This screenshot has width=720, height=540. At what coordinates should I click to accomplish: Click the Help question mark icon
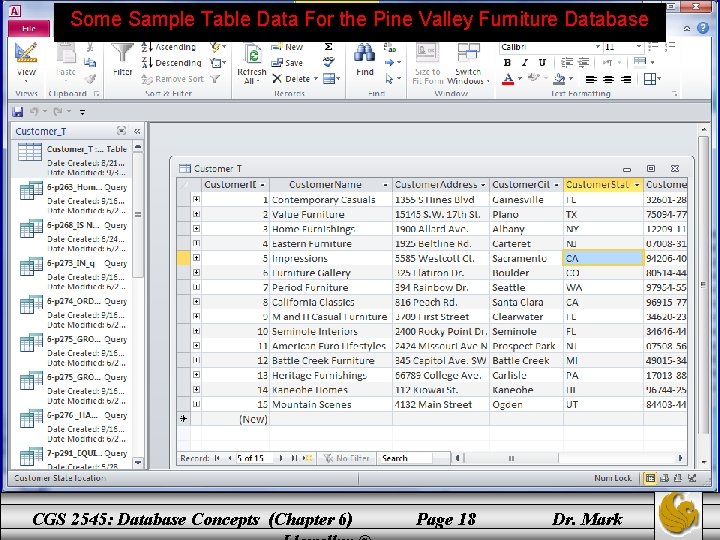[x=703, y=28]
